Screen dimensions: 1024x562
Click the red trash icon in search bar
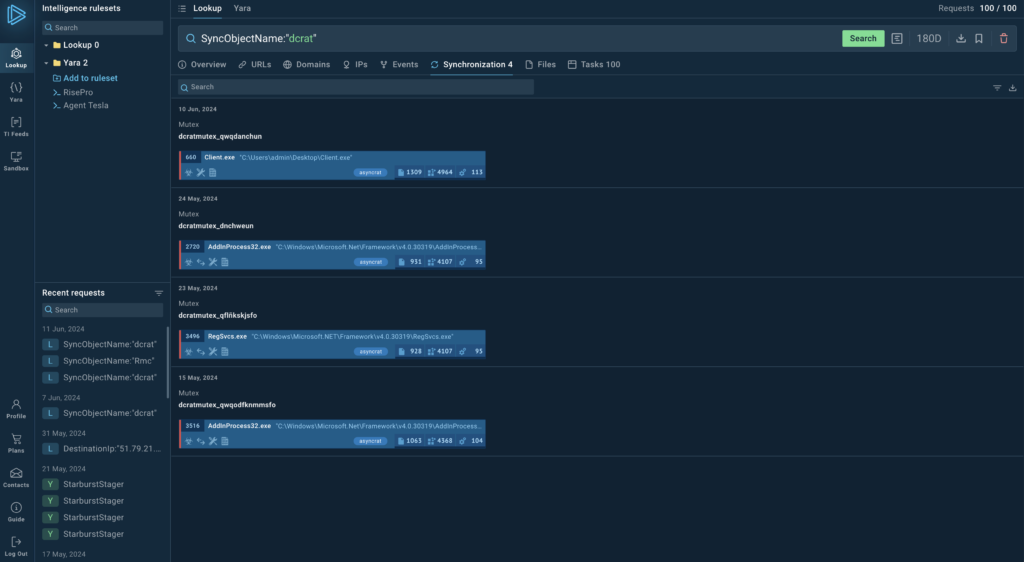tap(1004, 39)
